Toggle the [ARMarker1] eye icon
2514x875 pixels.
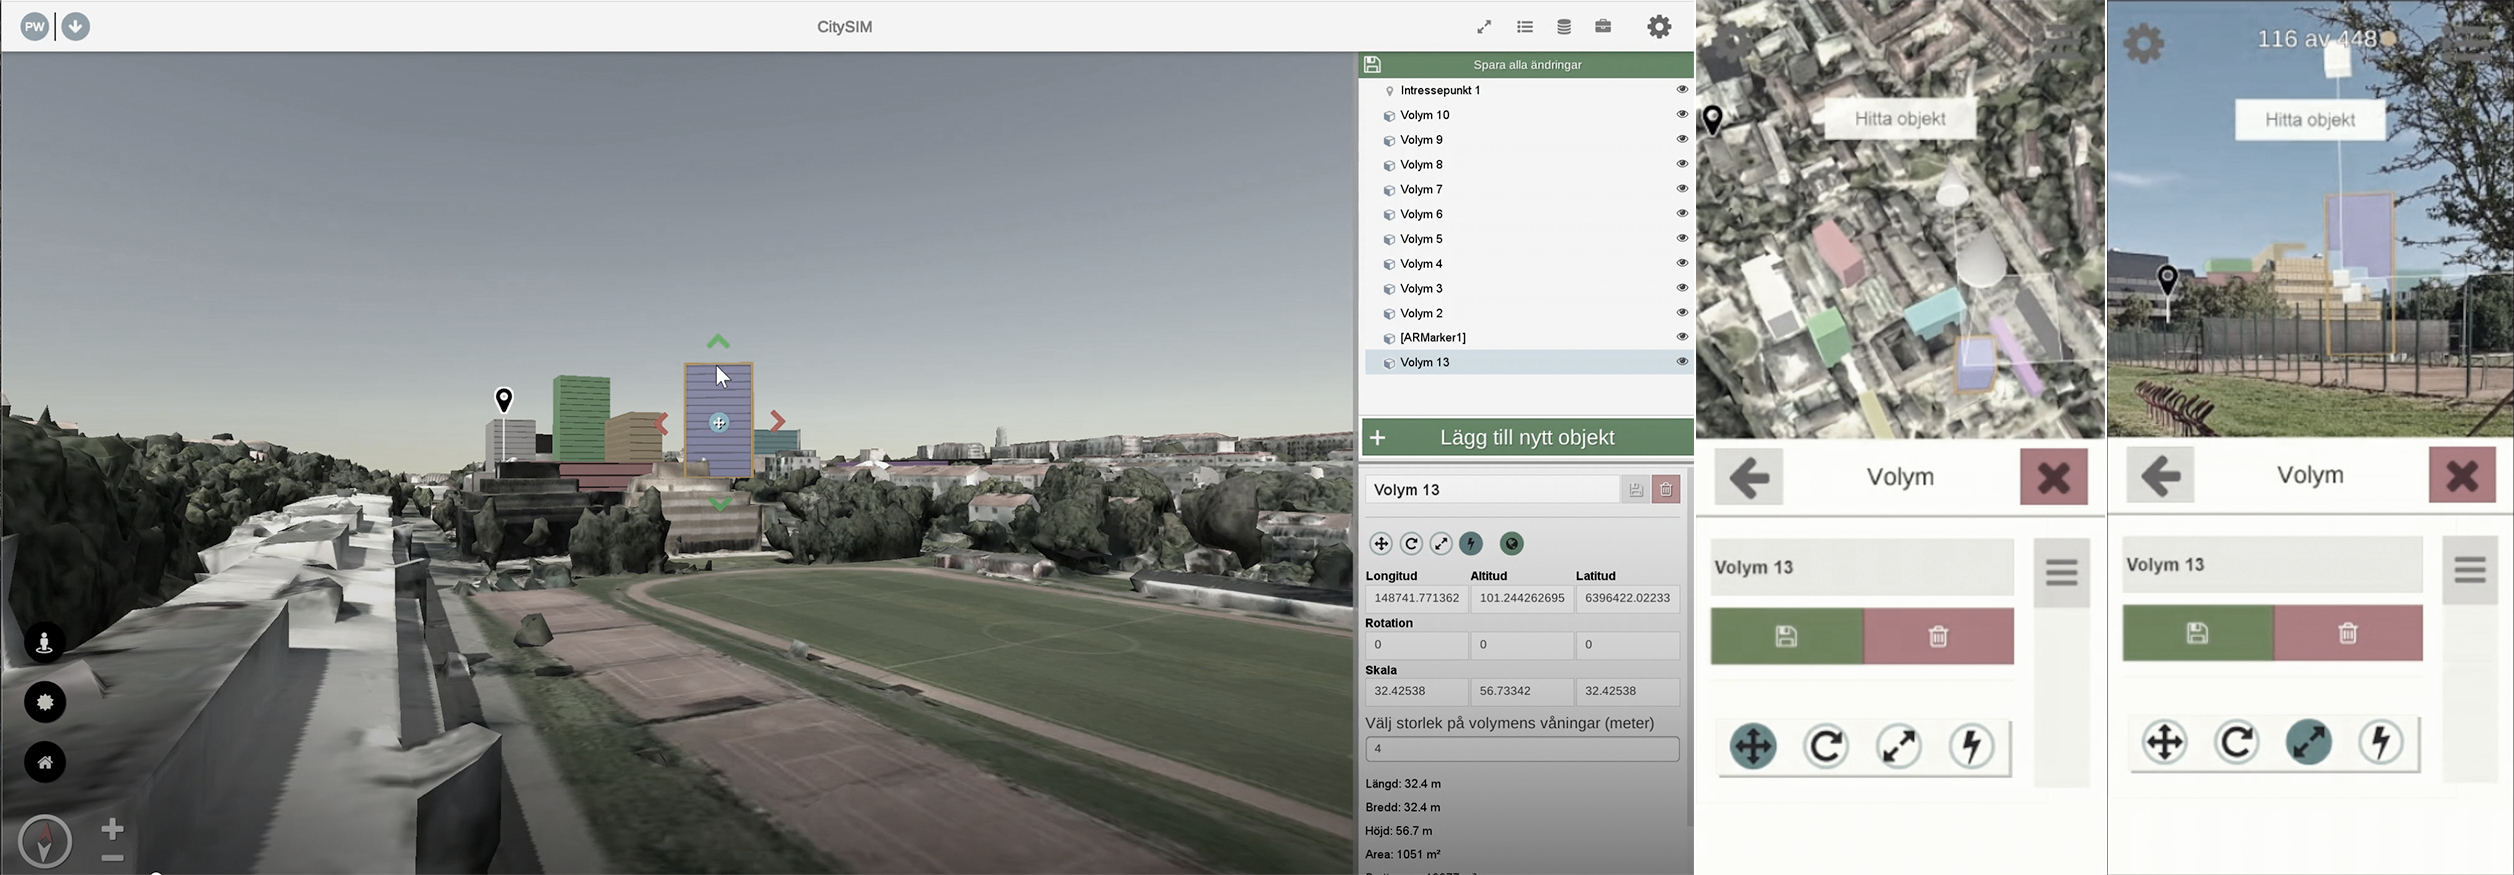[1682, 337]
